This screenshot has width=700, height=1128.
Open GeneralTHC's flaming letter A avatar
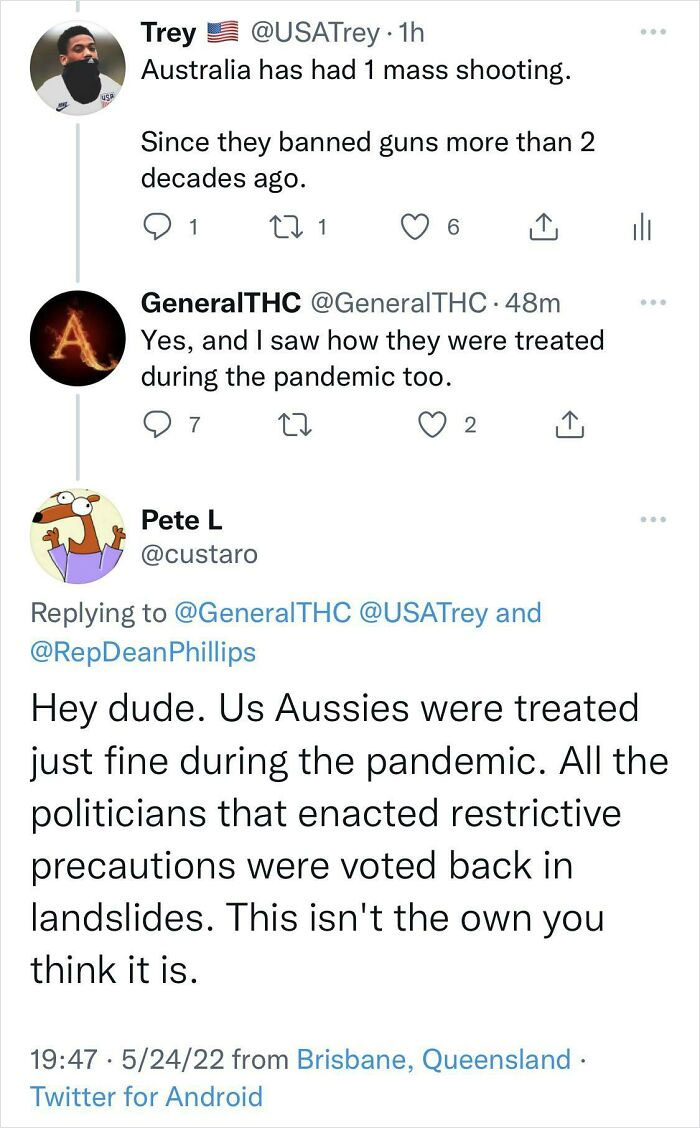point(78,337)
